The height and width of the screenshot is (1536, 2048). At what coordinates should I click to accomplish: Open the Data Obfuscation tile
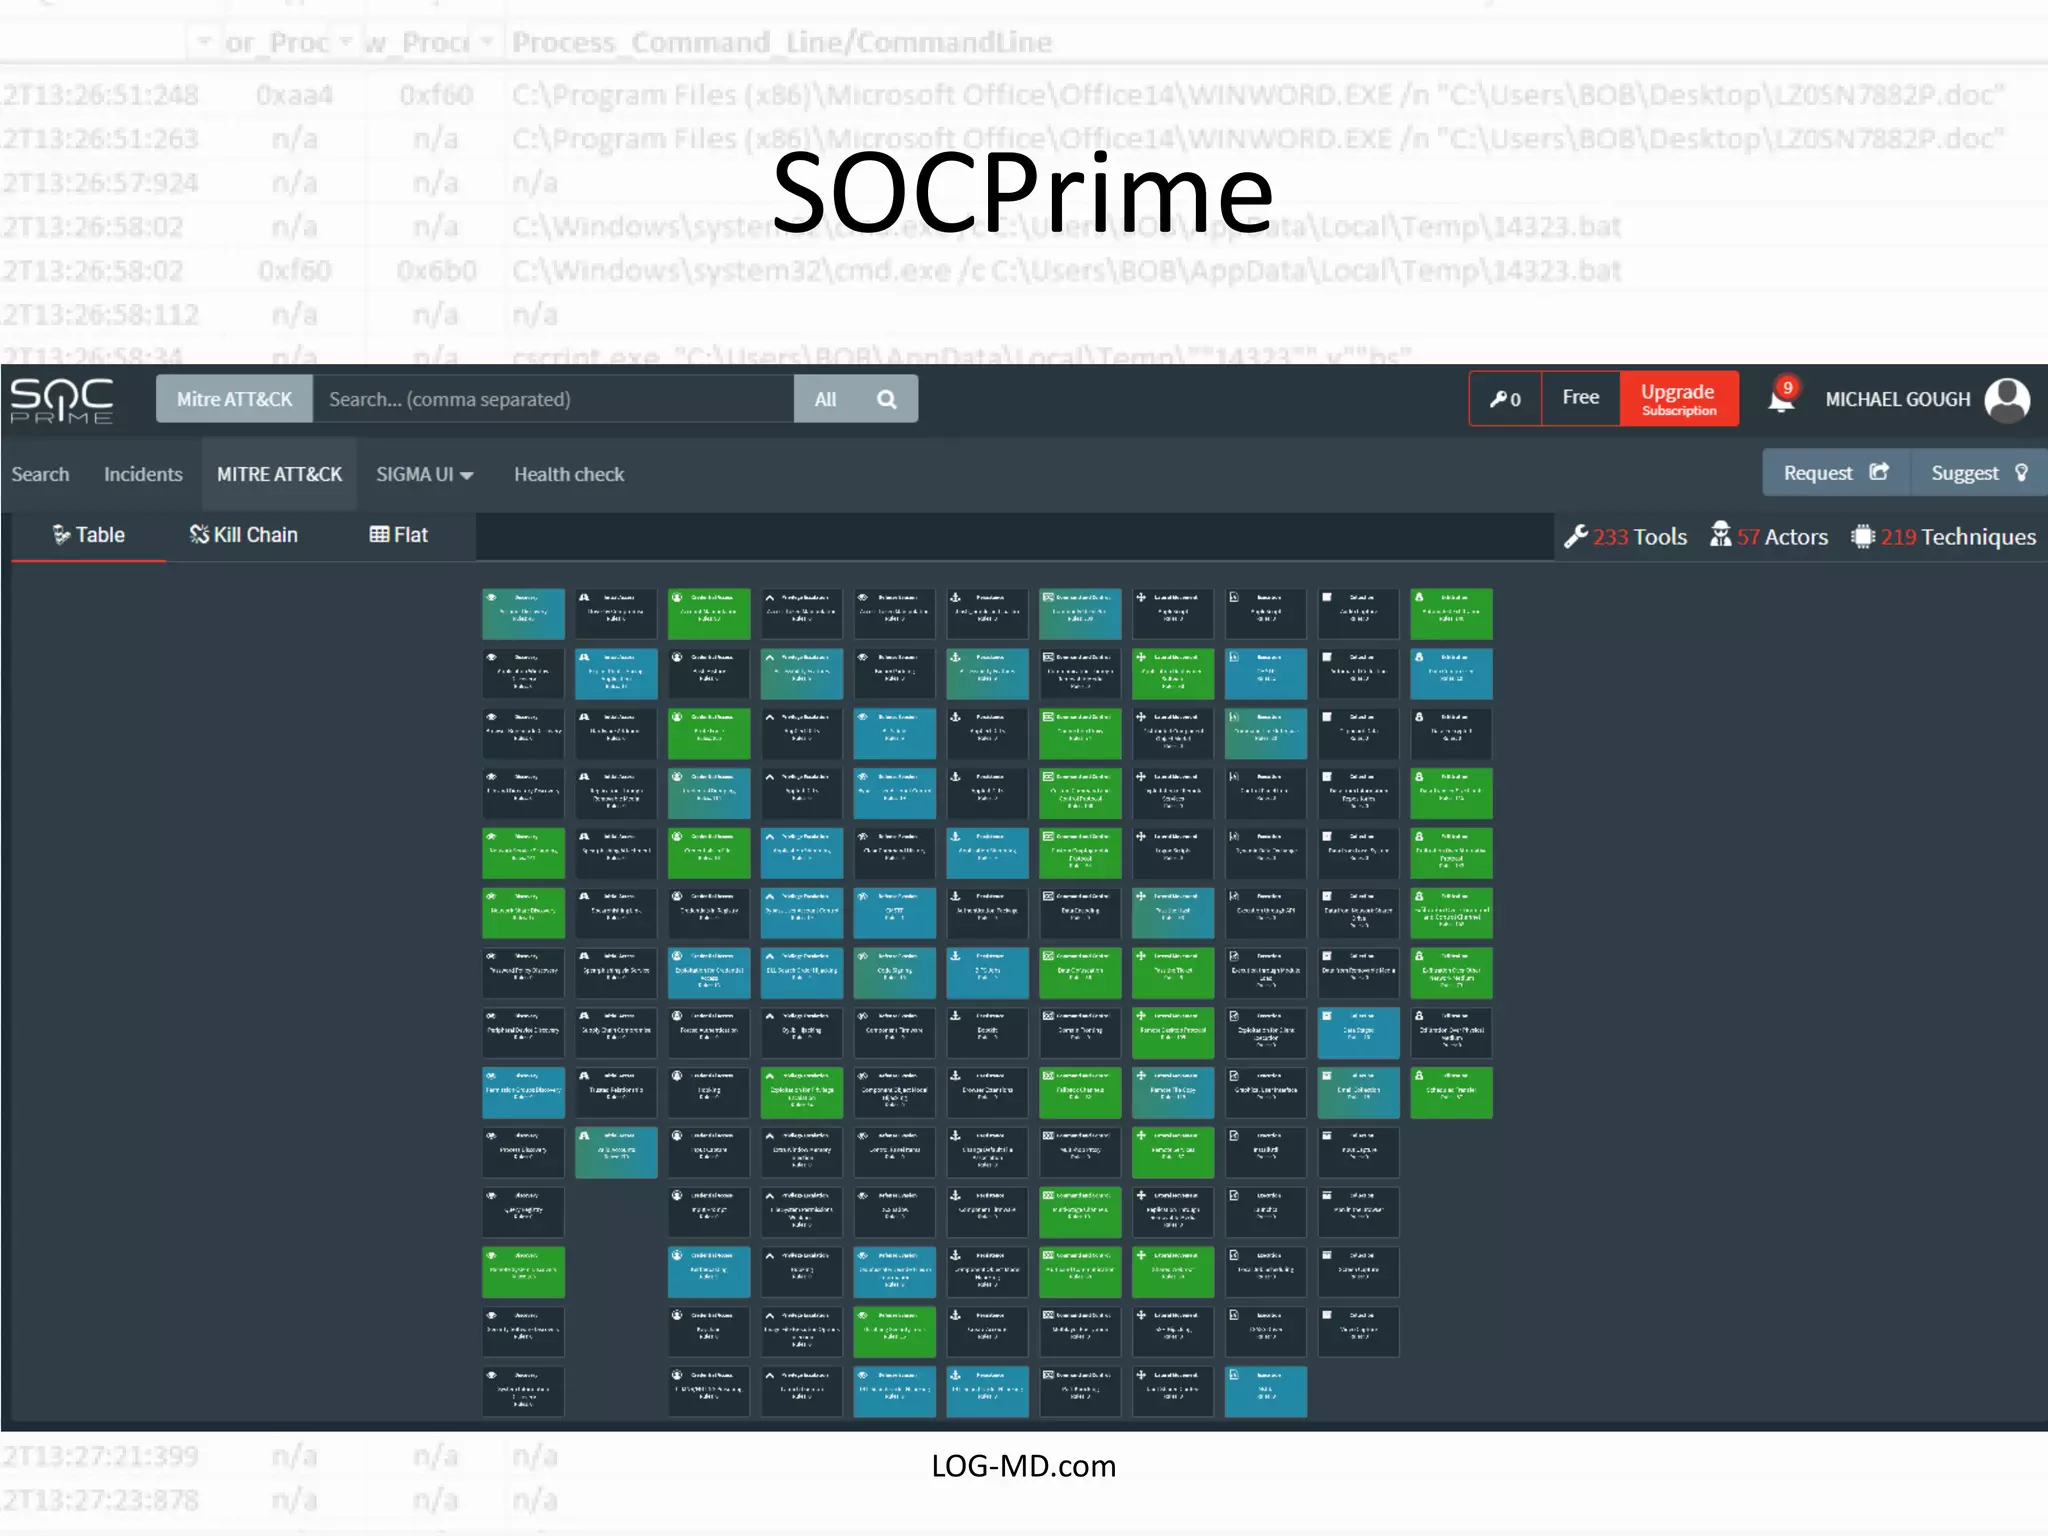[1080, 973]
